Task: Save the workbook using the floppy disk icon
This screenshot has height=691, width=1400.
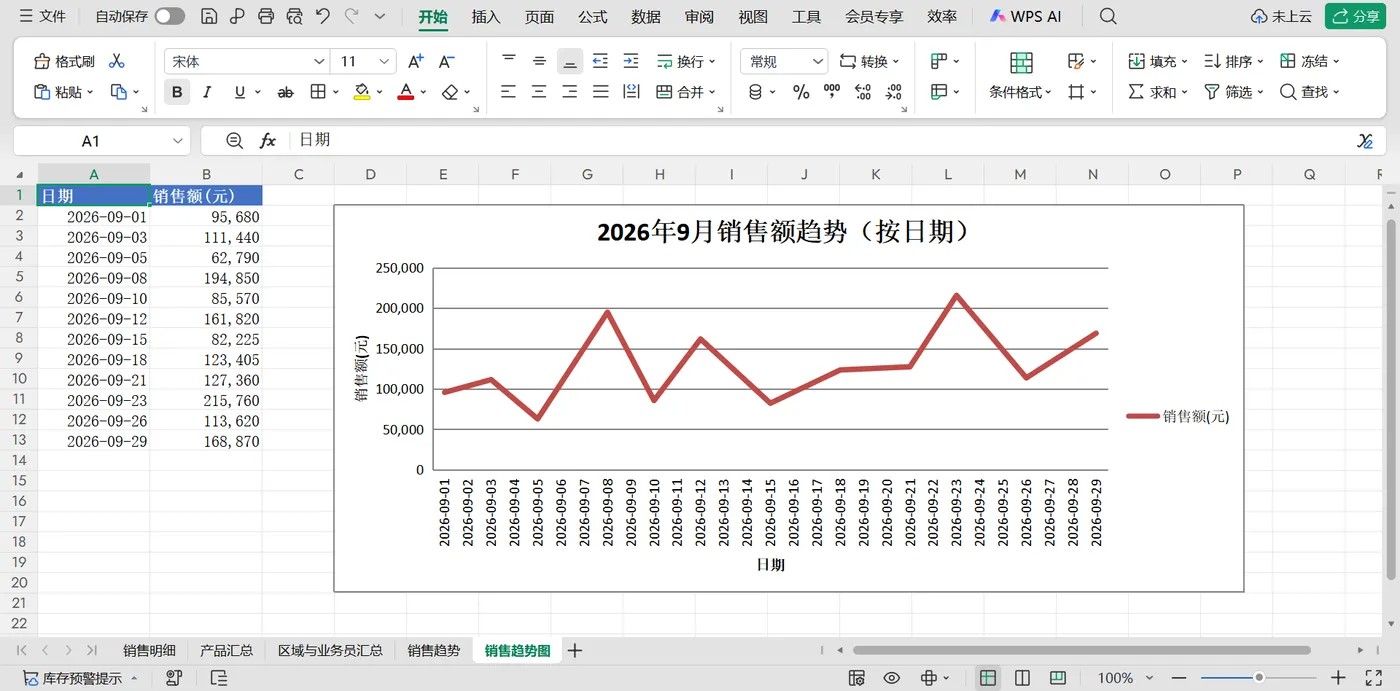Action: pos(209,16)
